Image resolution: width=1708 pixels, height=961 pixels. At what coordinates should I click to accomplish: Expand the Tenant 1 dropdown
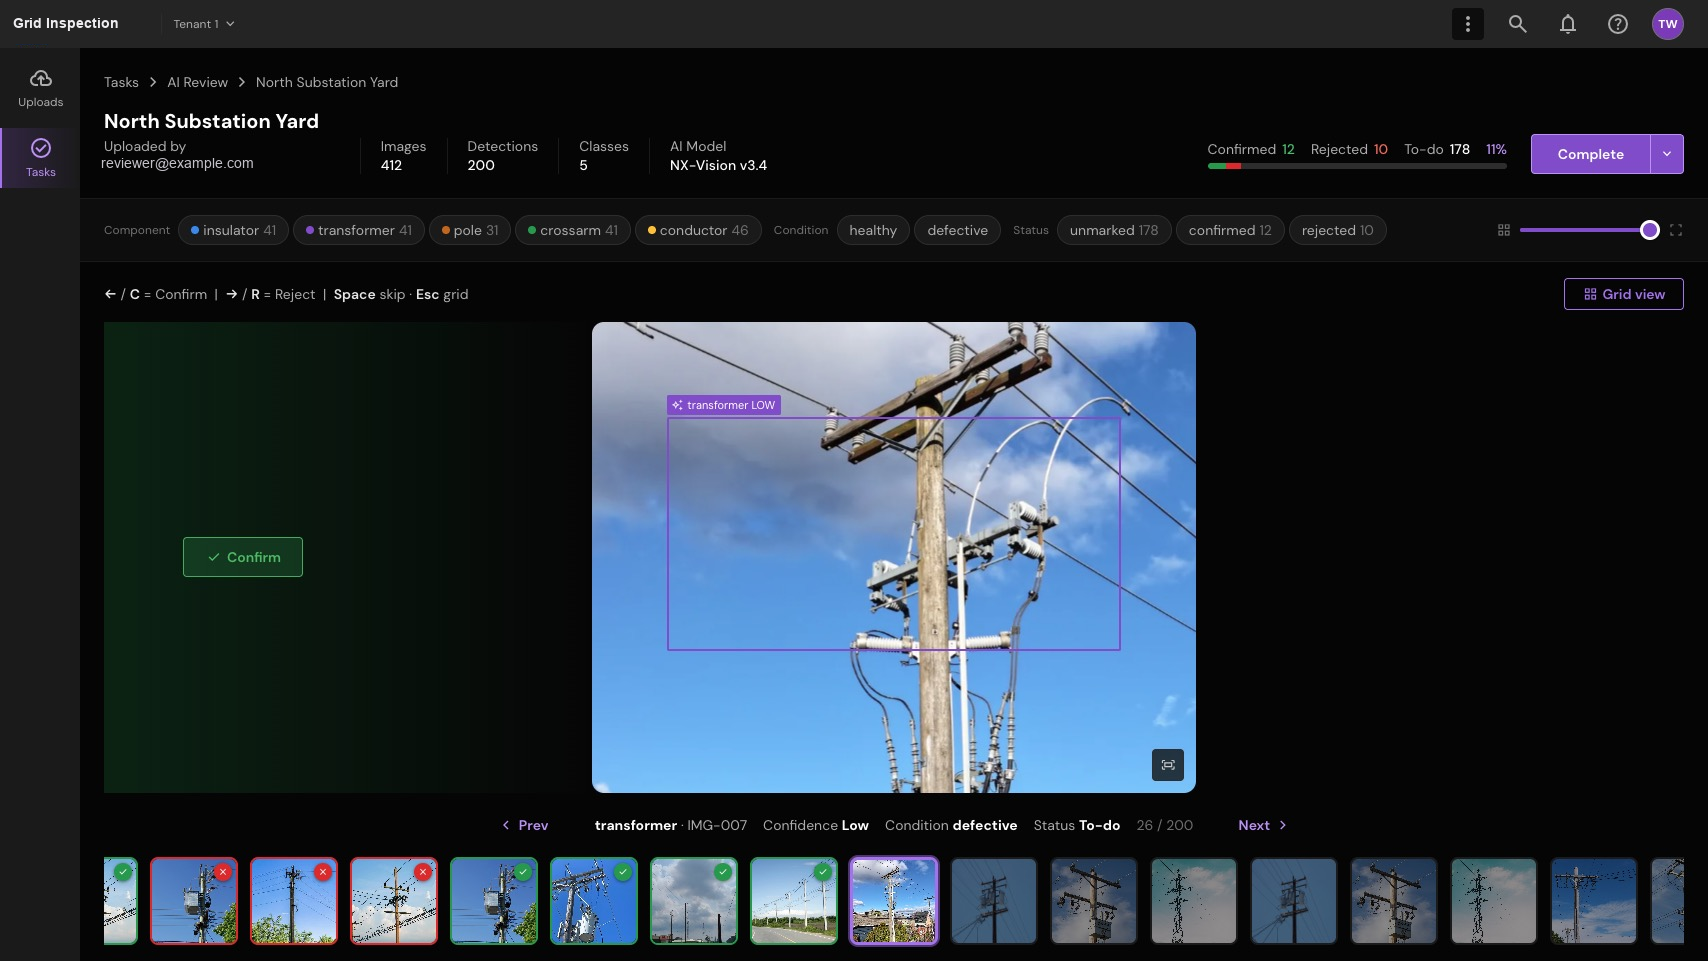[x=204, y=24]
